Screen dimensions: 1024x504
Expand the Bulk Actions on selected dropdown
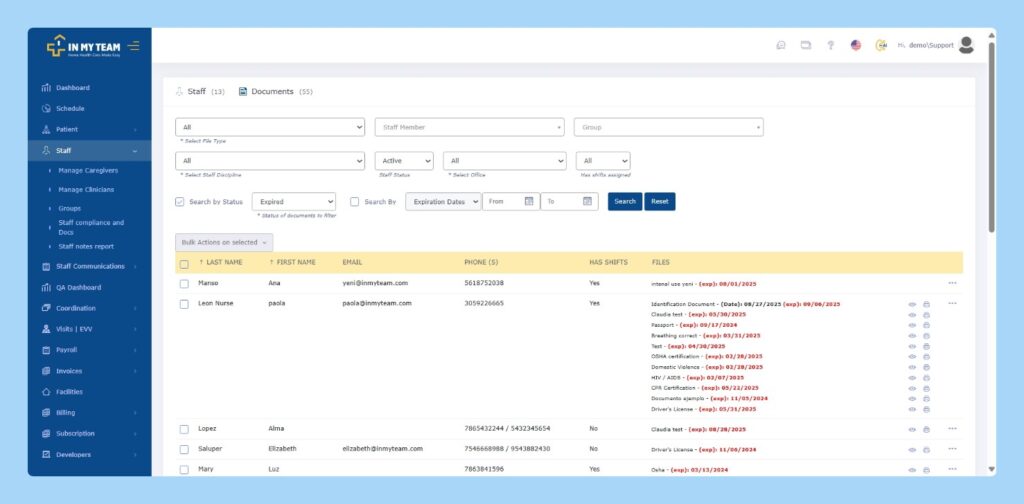pos(224,242)
